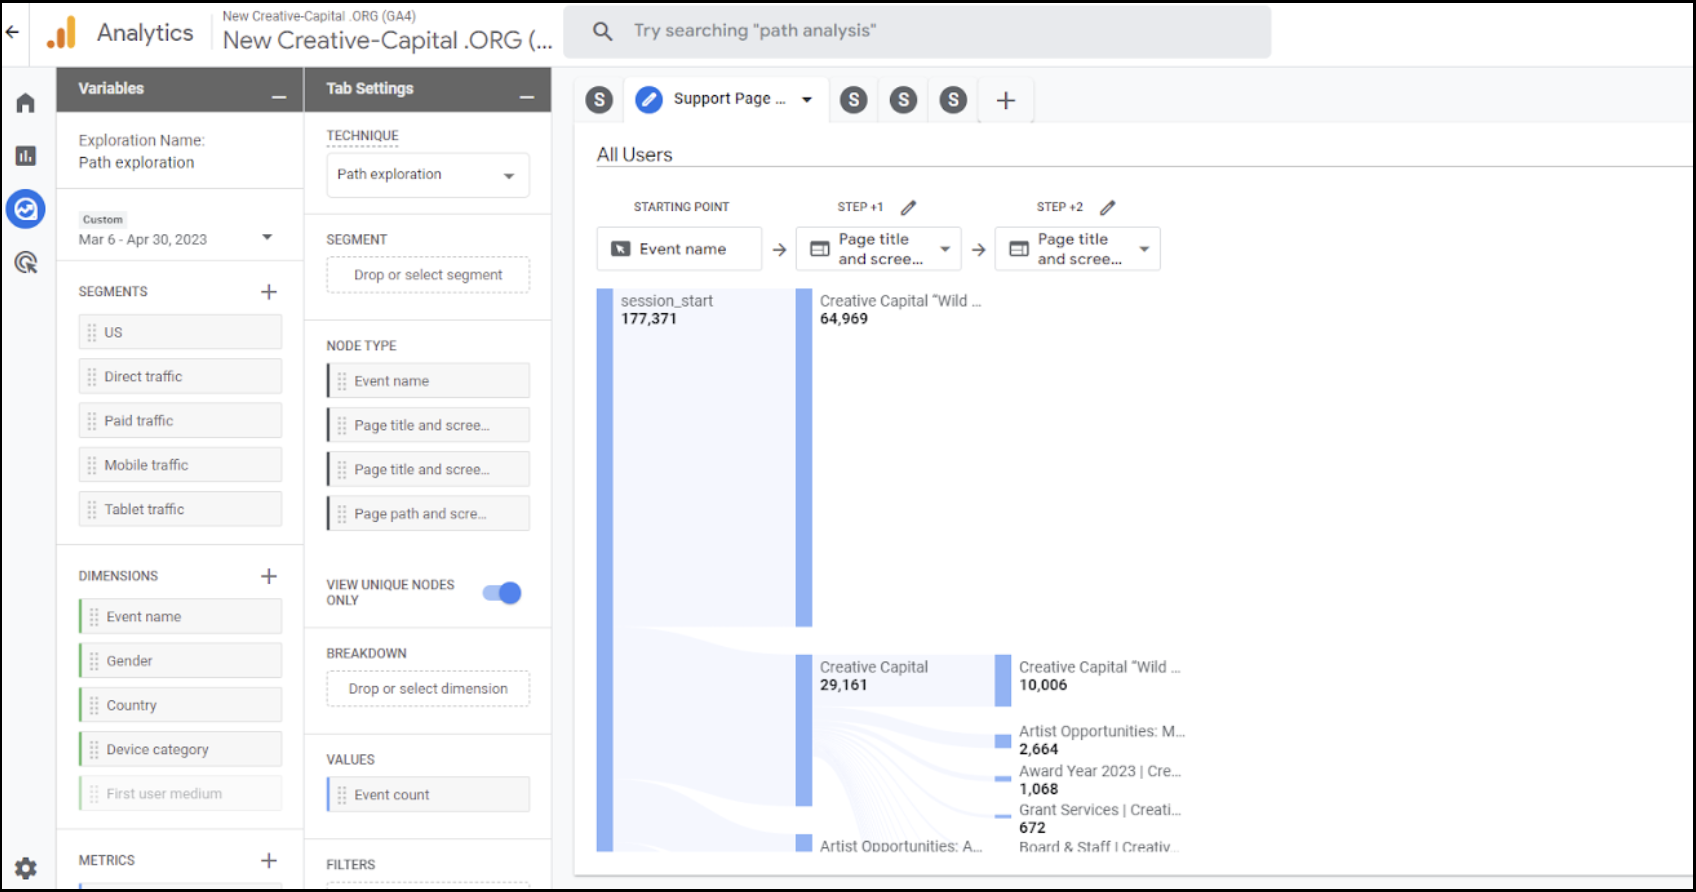Click the drag handle of Gender dimension

click(94, 661)
